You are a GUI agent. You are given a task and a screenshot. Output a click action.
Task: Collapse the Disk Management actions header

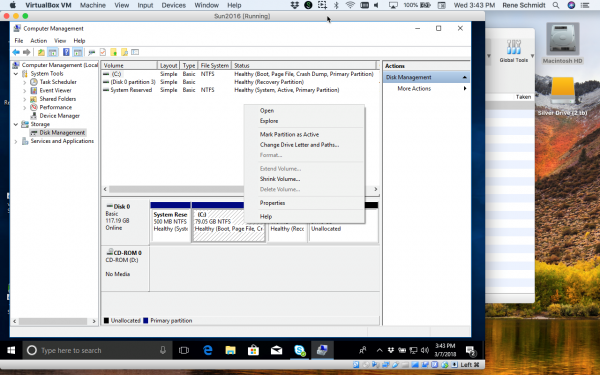[465, 77]
